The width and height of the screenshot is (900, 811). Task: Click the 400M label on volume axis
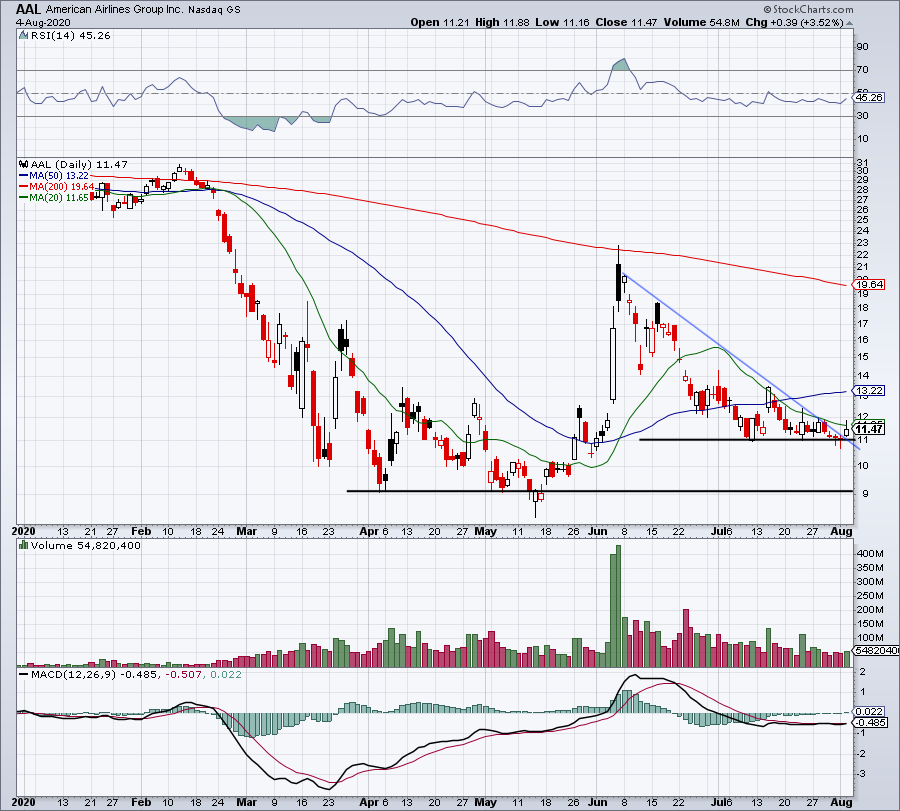coord(870,553)
